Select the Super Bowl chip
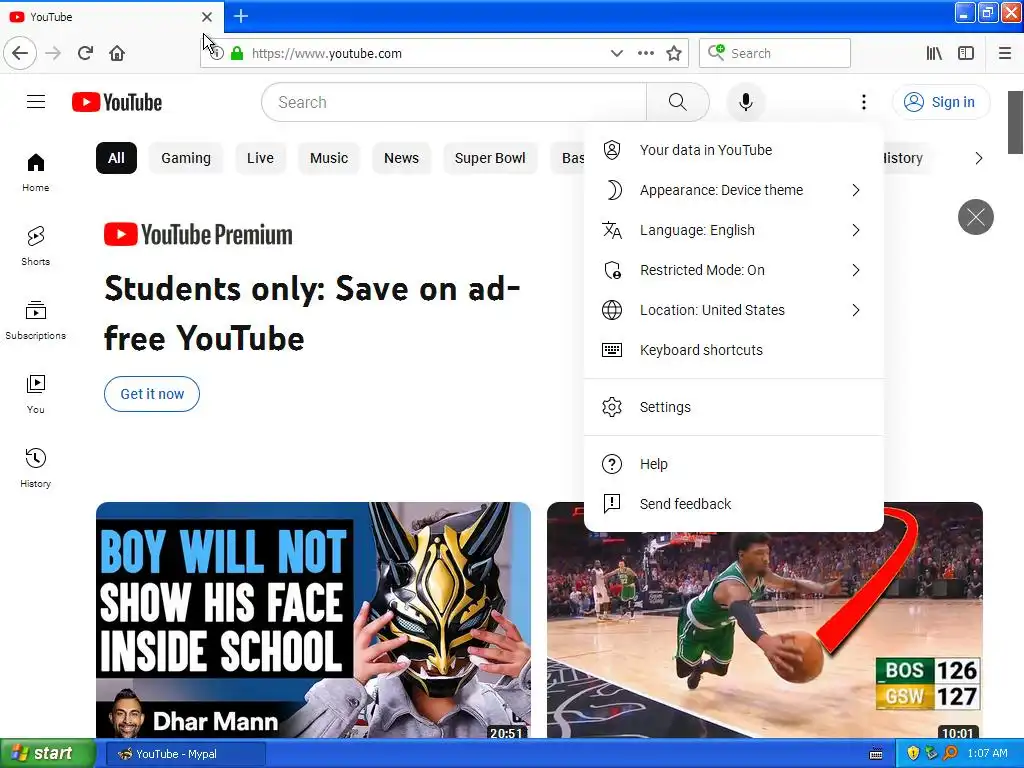This screenshot has width=1024, height=768. coord(490,158)
